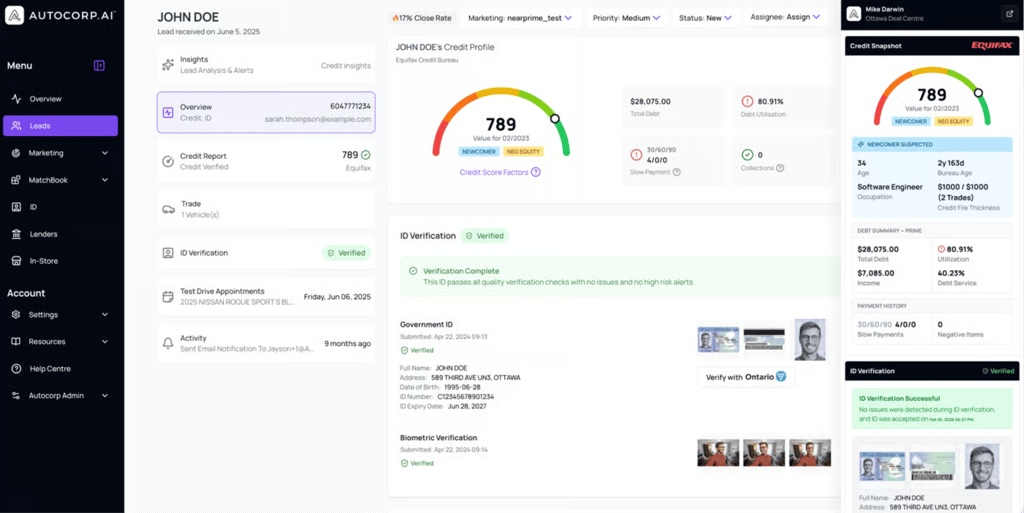Click the Credit Score Factors link
The height and width of the screenshot is (513, 1024).
click(500, 172)
